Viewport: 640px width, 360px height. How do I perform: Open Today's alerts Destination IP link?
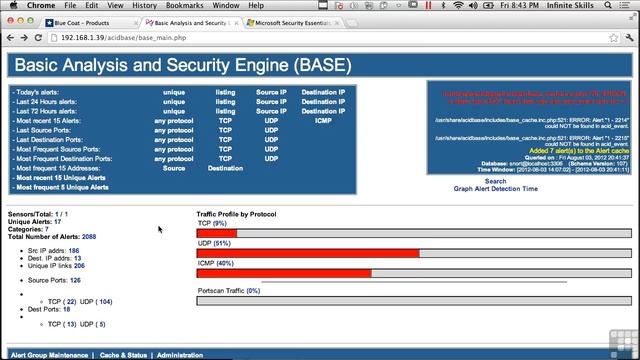(323, 92)
